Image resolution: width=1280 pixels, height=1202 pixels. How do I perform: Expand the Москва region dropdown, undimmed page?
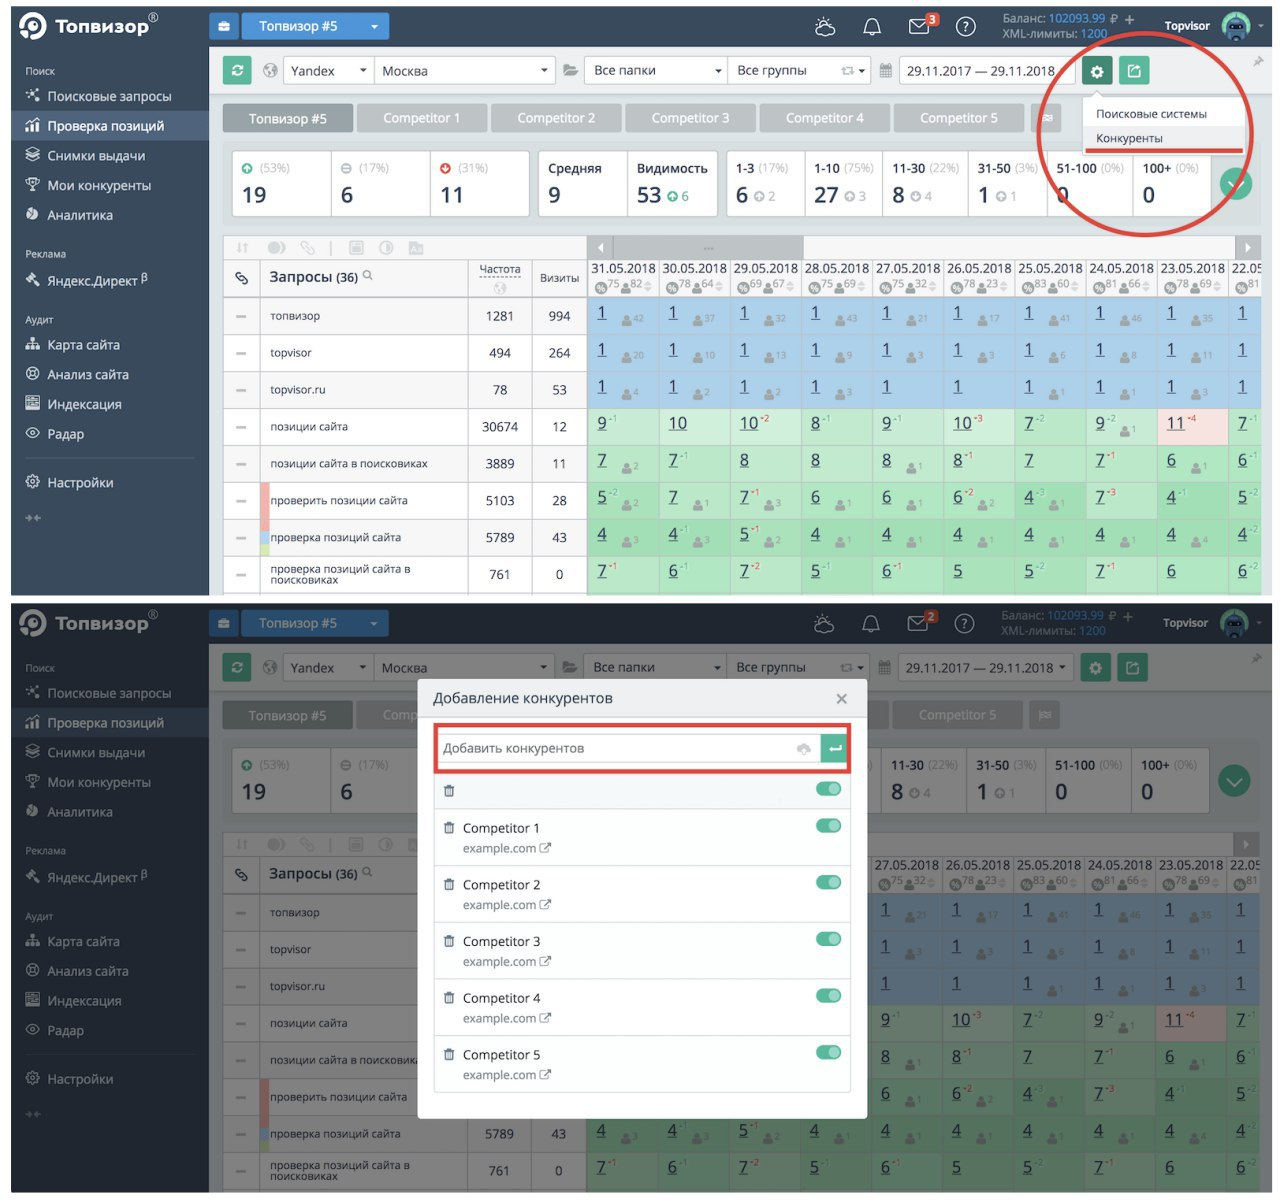[x=464, y=71]
